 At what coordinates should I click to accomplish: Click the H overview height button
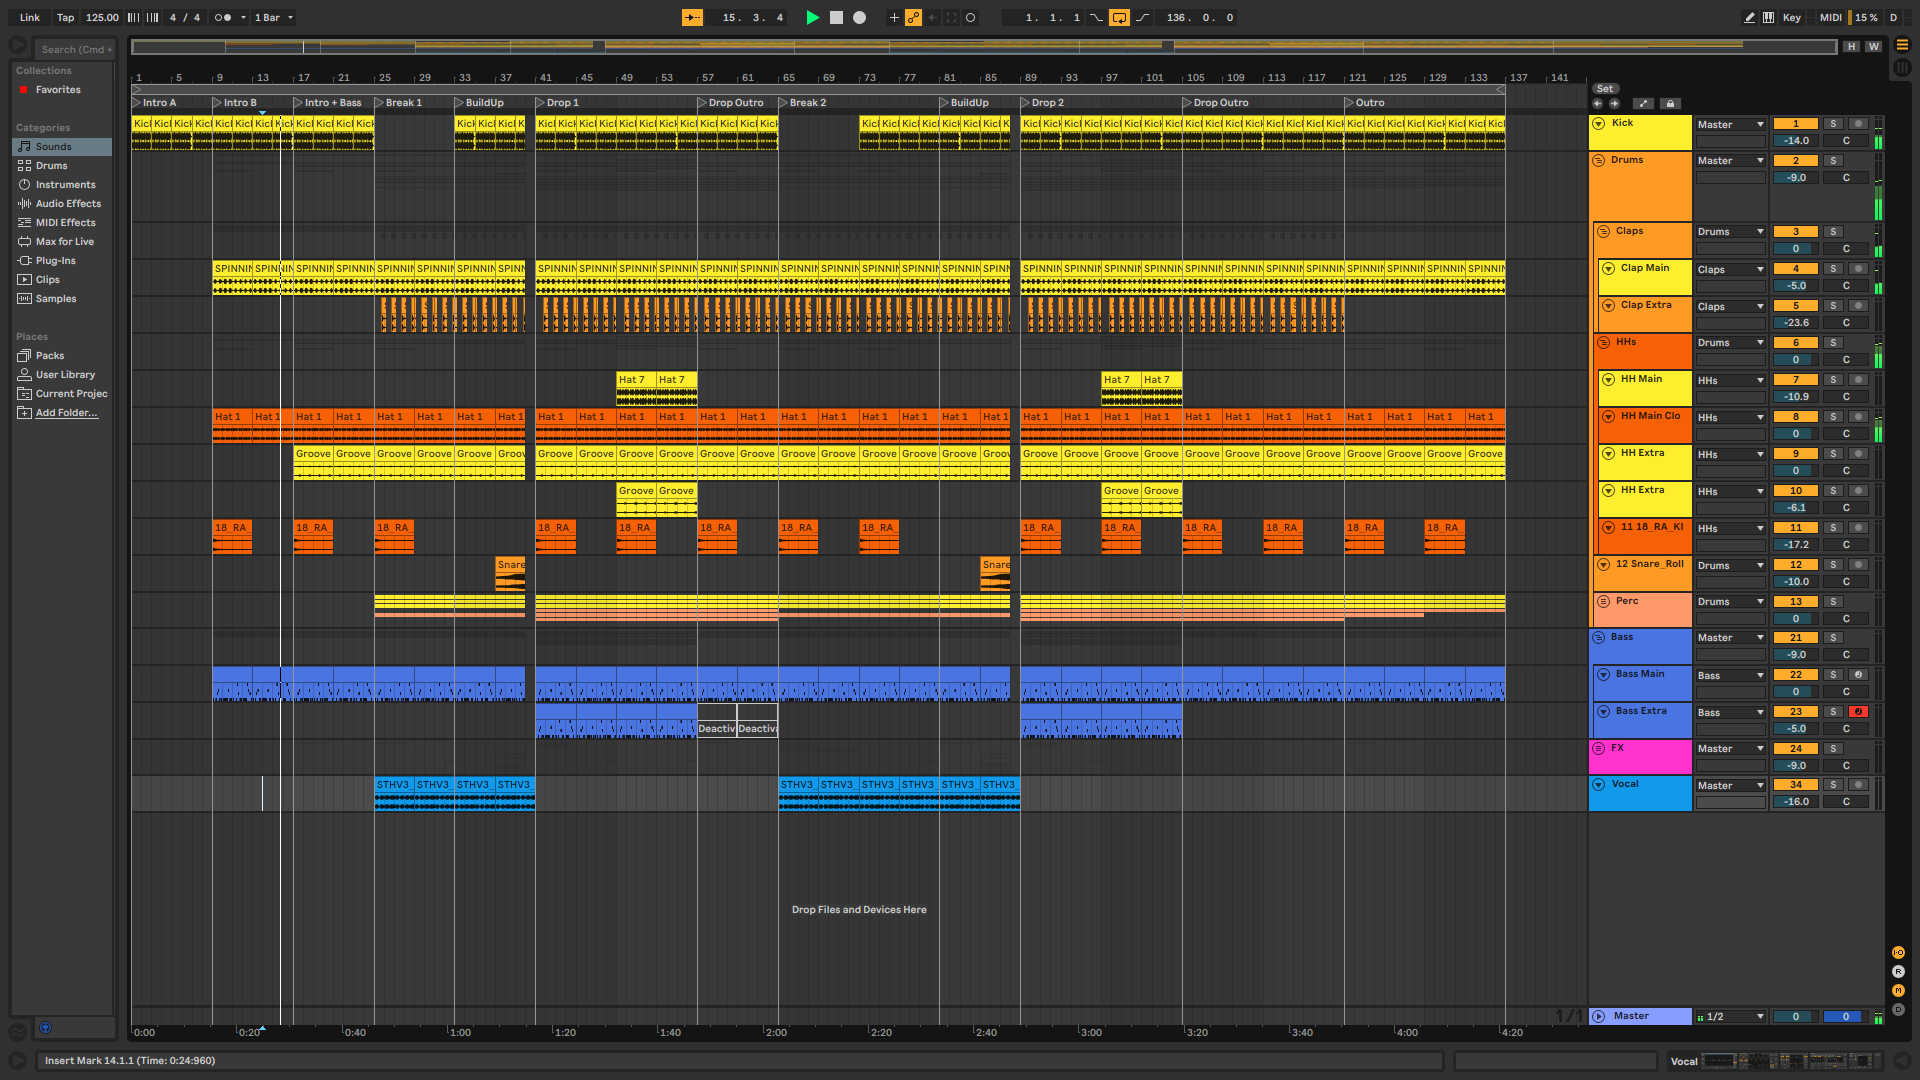[1851, 46]
